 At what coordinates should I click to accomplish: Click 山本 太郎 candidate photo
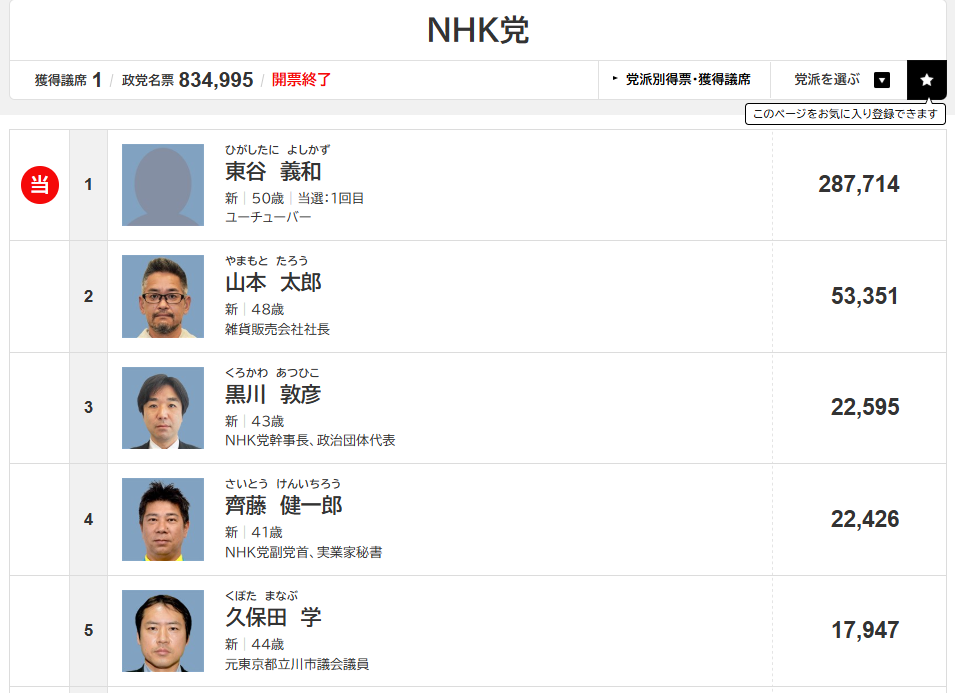[x=163, y=296]
